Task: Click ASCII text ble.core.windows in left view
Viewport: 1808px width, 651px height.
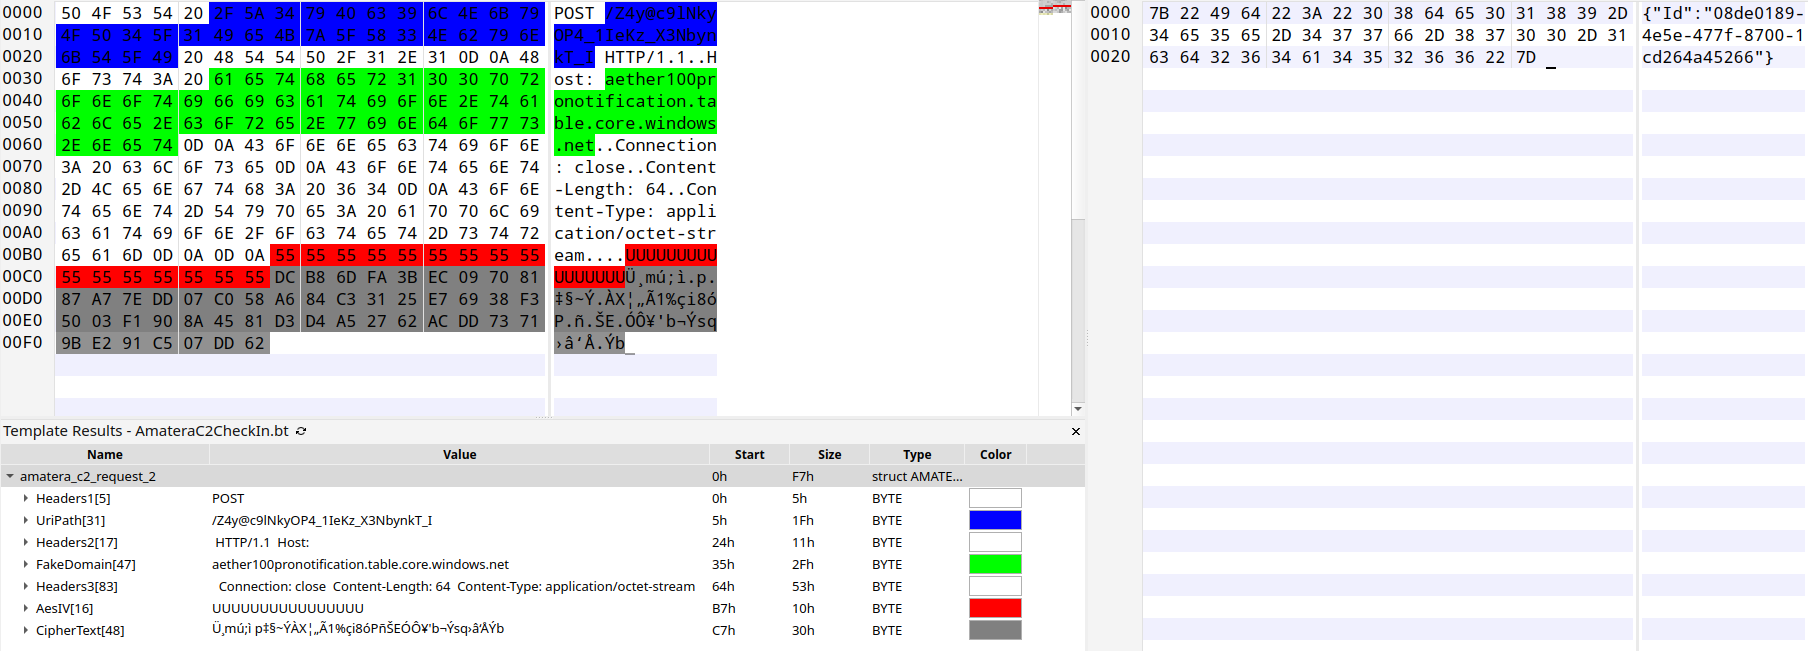Action: pos(635,123)
